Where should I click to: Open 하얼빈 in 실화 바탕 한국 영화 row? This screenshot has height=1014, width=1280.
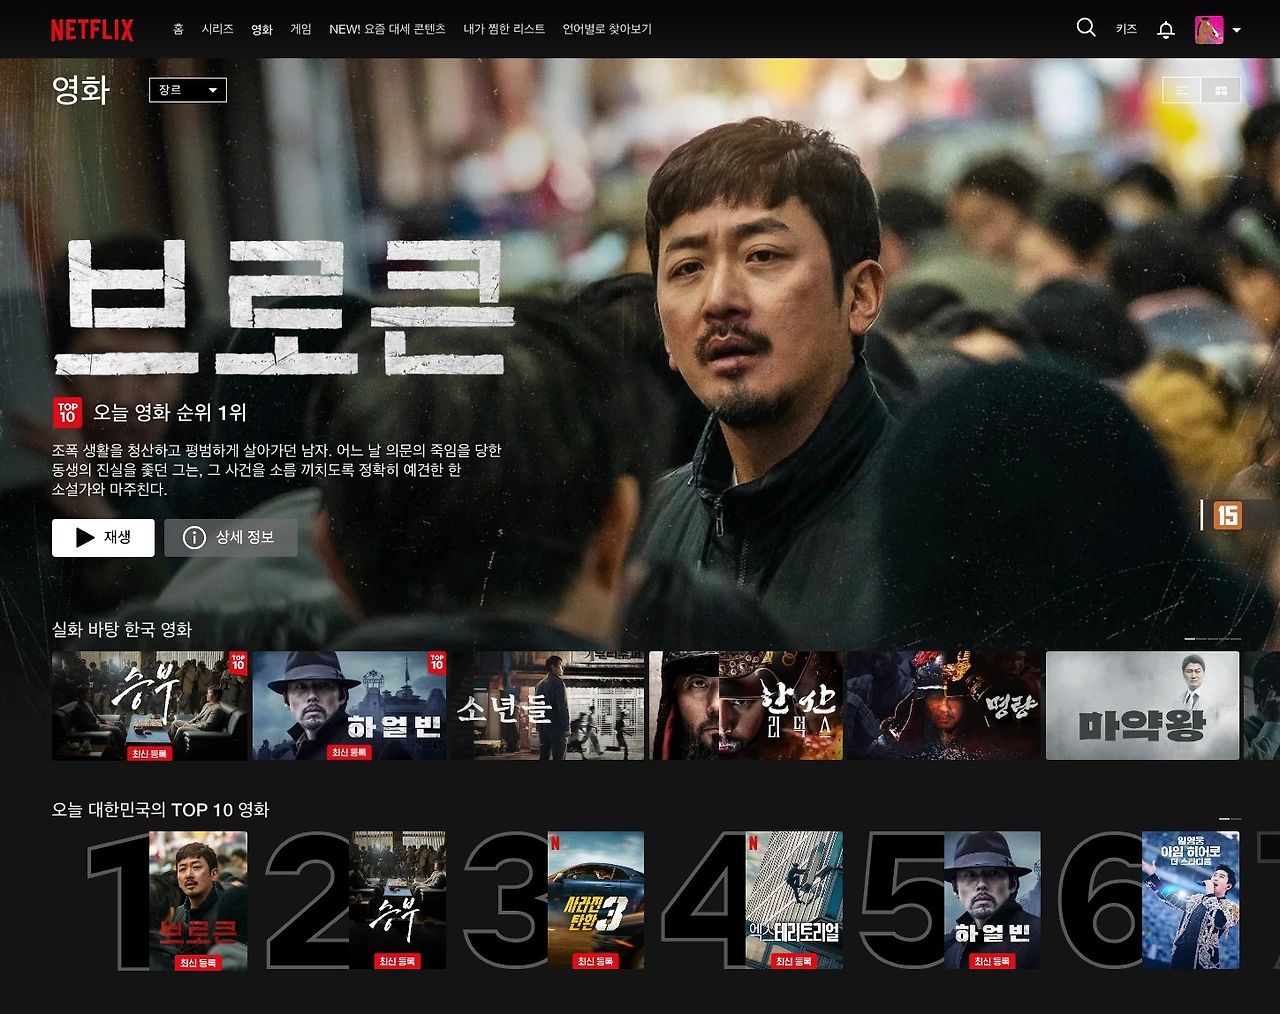coord(349,706)
